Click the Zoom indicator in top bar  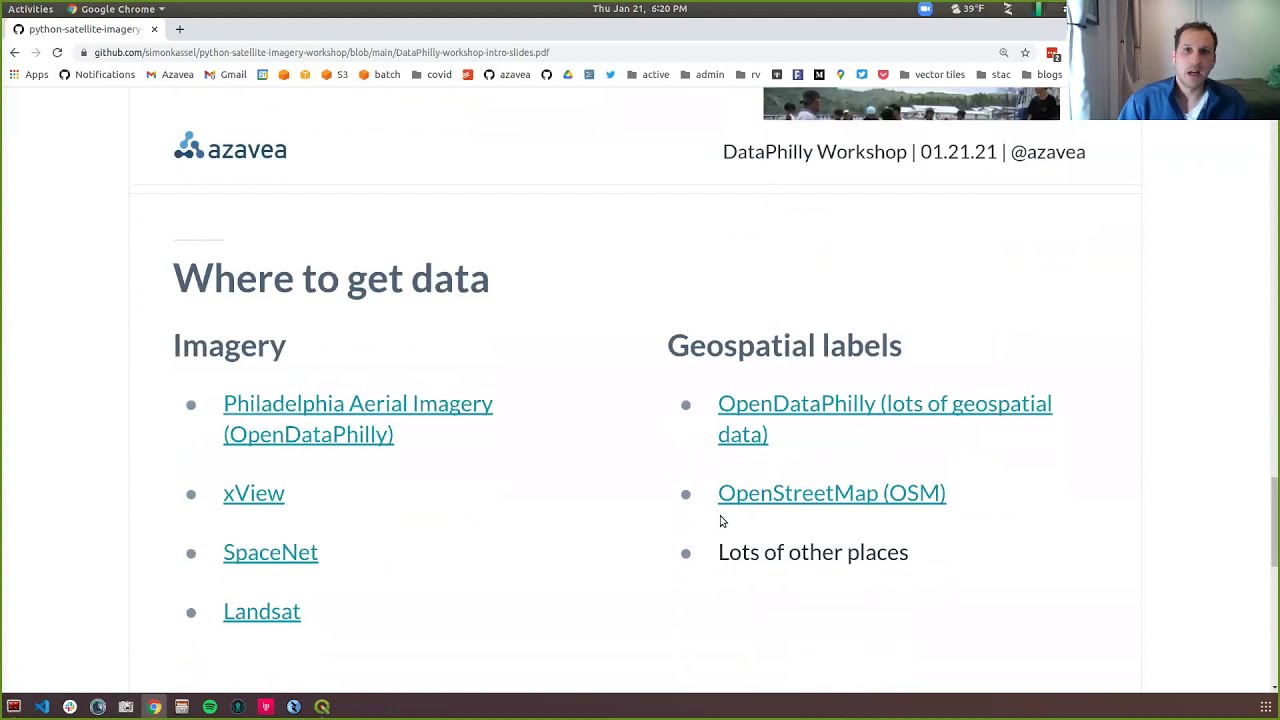pos(925,8)
